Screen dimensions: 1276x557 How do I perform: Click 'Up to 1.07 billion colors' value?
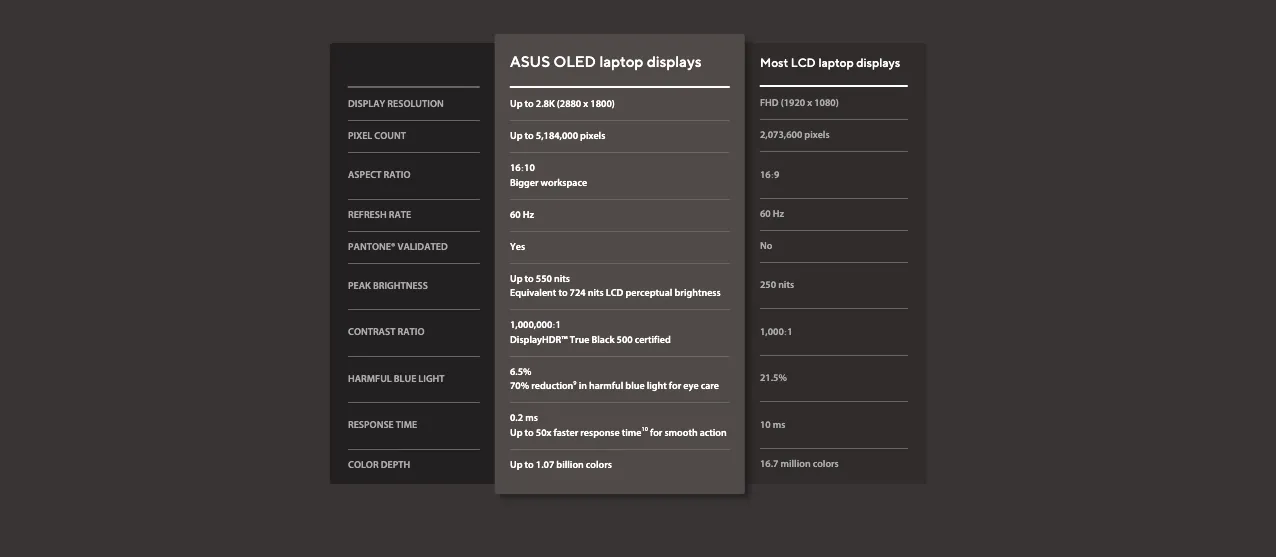pos(561,465)
